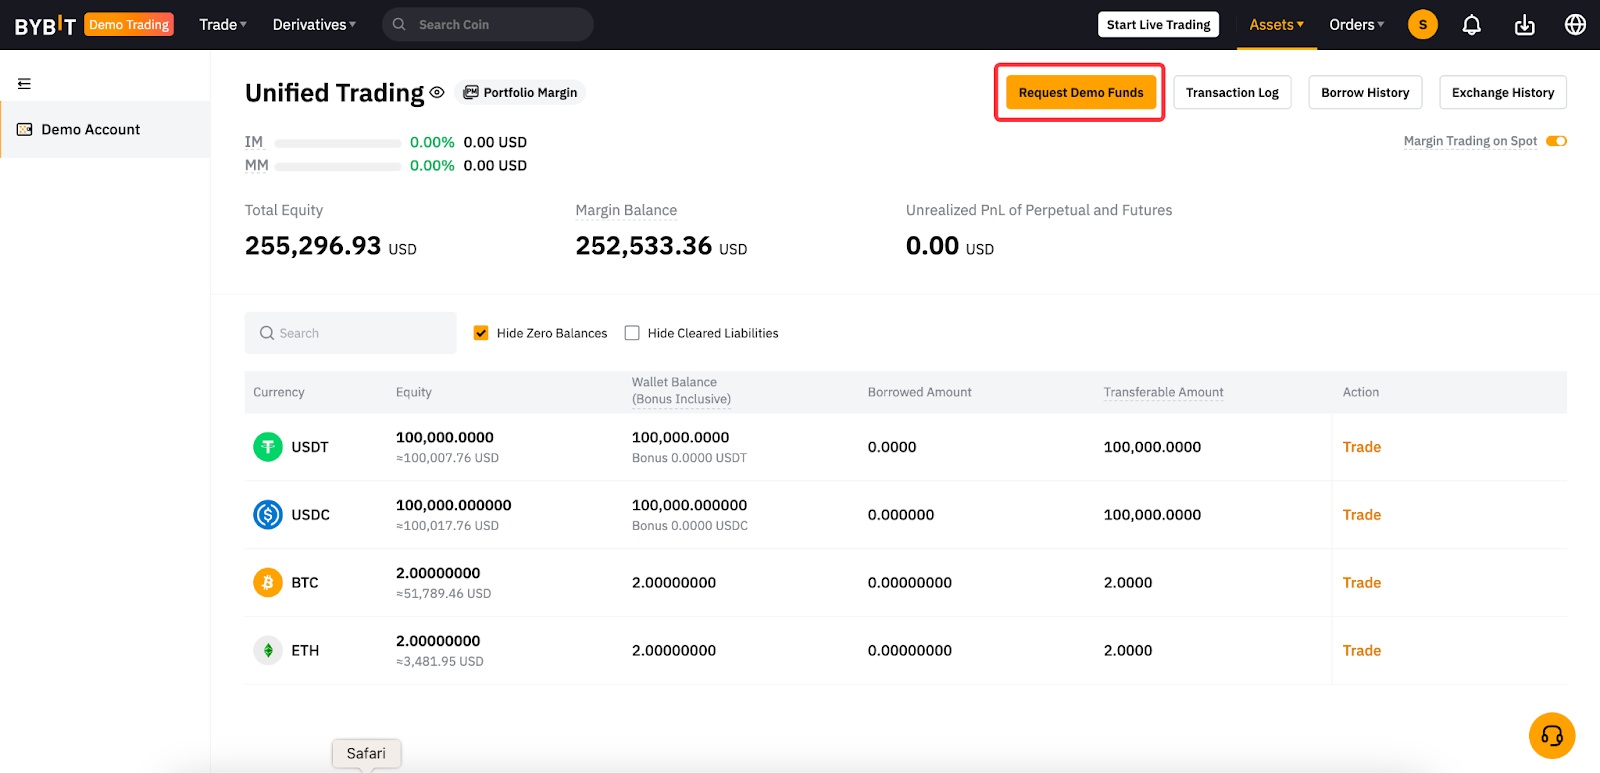Click the BTC coin icon
1600x773 pixels.
268,583
